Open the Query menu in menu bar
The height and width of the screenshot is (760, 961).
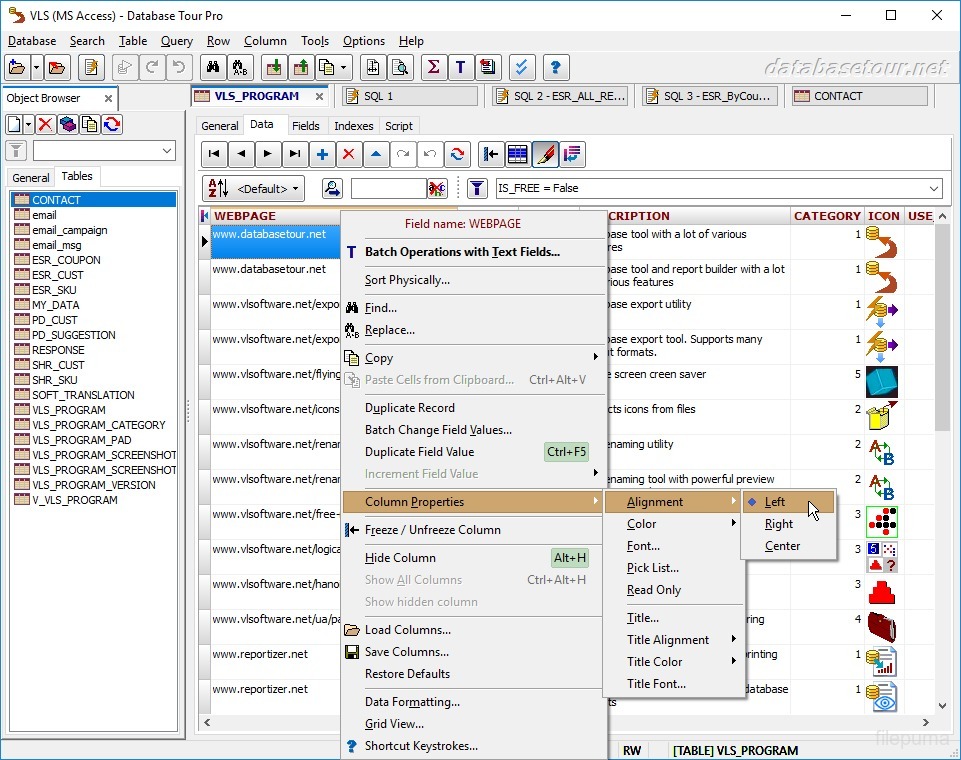tap(176, 41)
